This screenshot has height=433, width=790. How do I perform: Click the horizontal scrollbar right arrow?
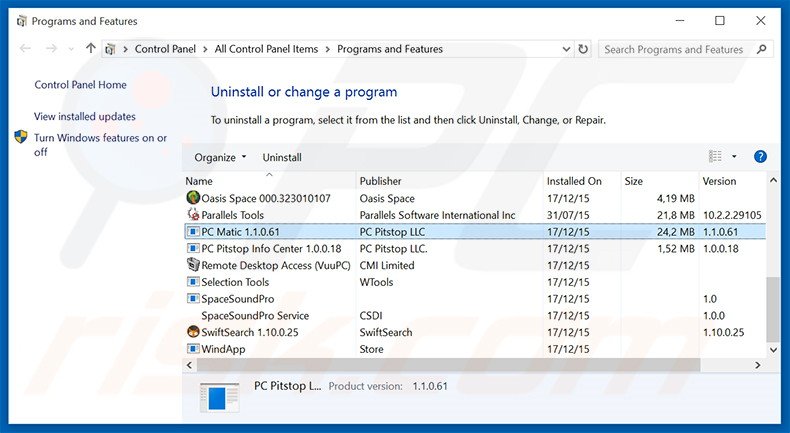(x=758, y=365)
